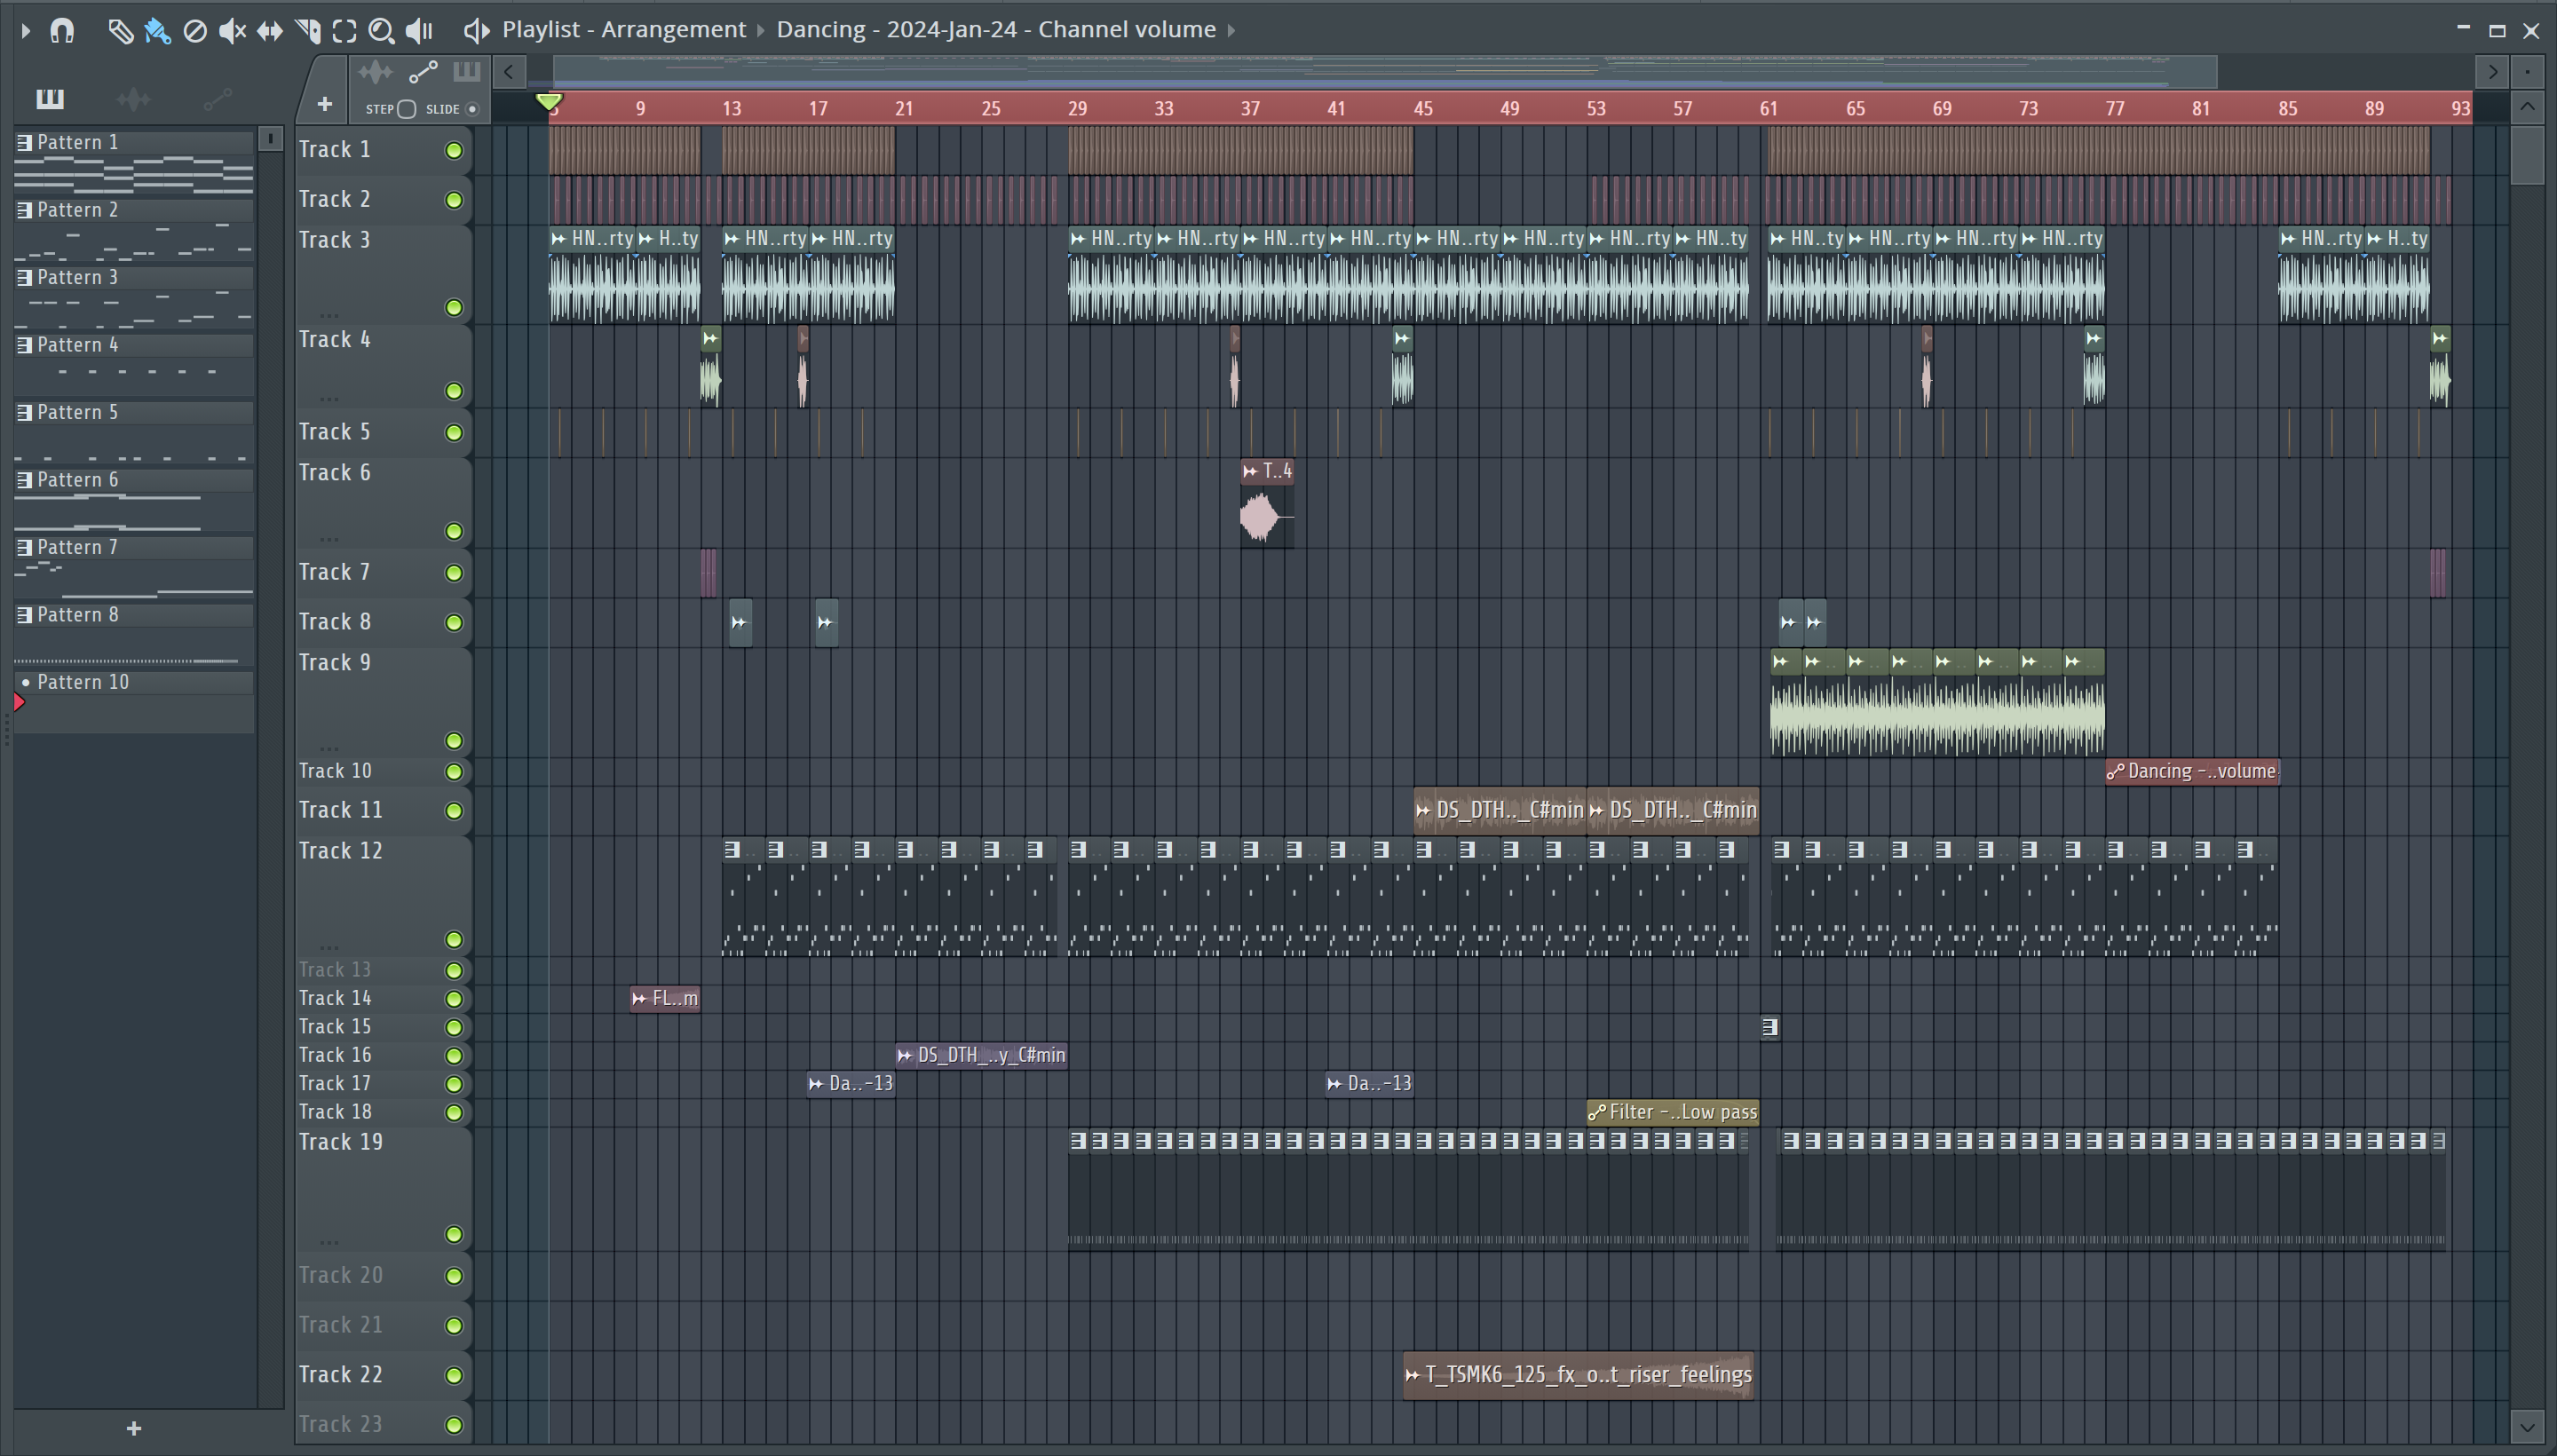Select the Draw pencil tool
The width and height of the screenshot is (2557, 1456).
(120, 31)
